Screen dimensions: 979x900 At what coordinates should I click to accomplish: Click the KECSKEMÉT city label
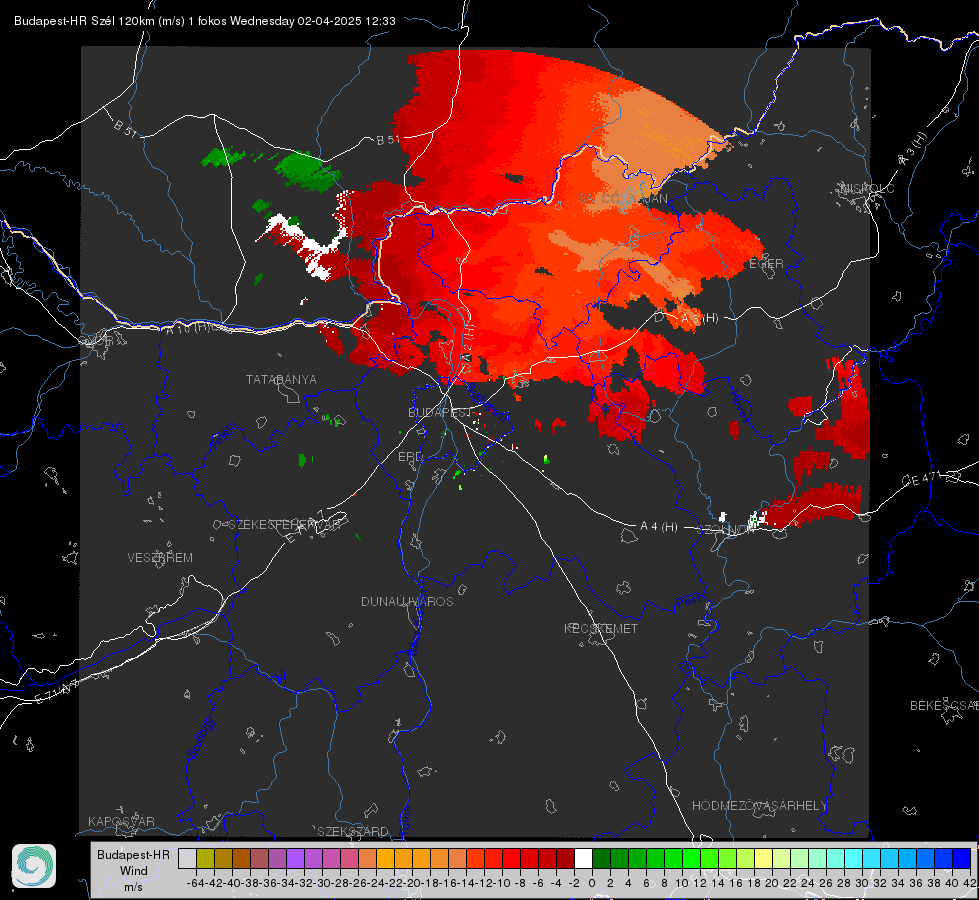(x=601, y=629)
